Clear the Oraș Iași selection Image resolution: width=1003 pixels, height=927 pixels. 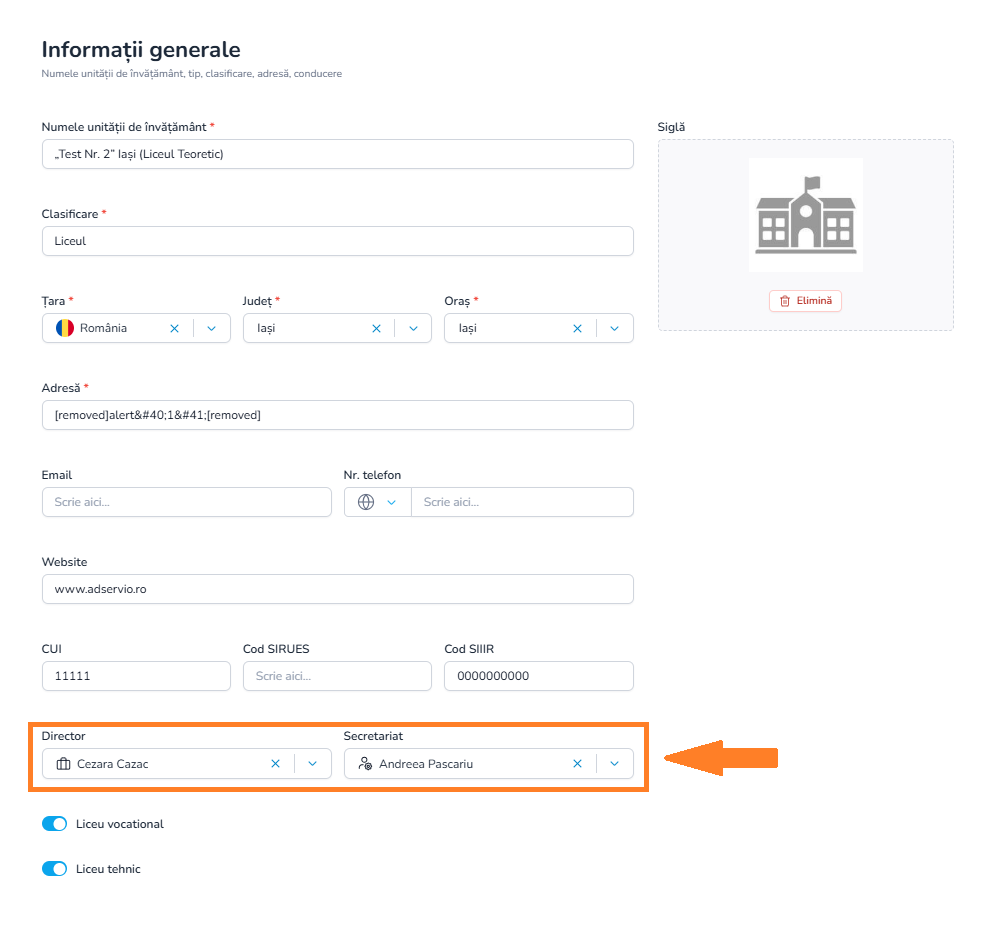point(577,328)
